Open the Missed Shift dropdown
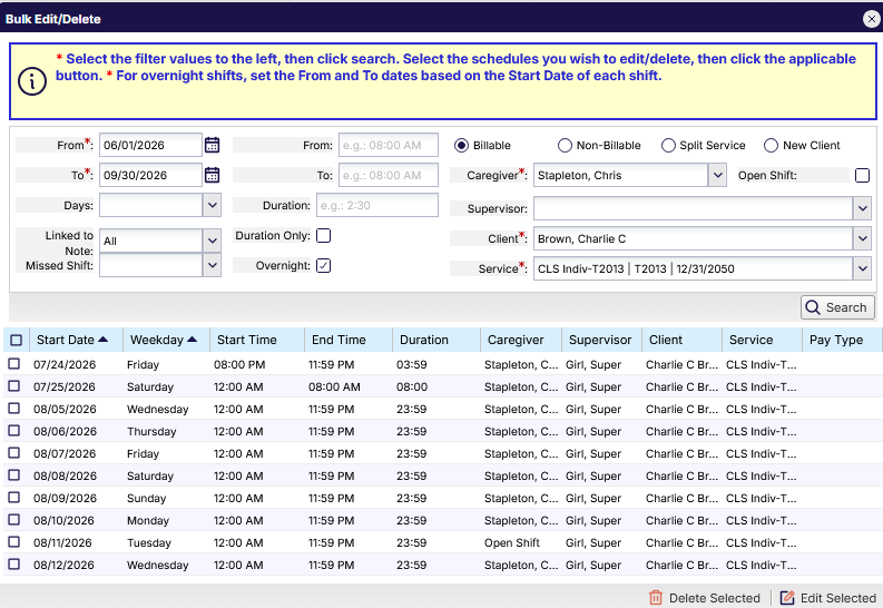Viewport: 883px width, 608px height. (x=212, y=265)
